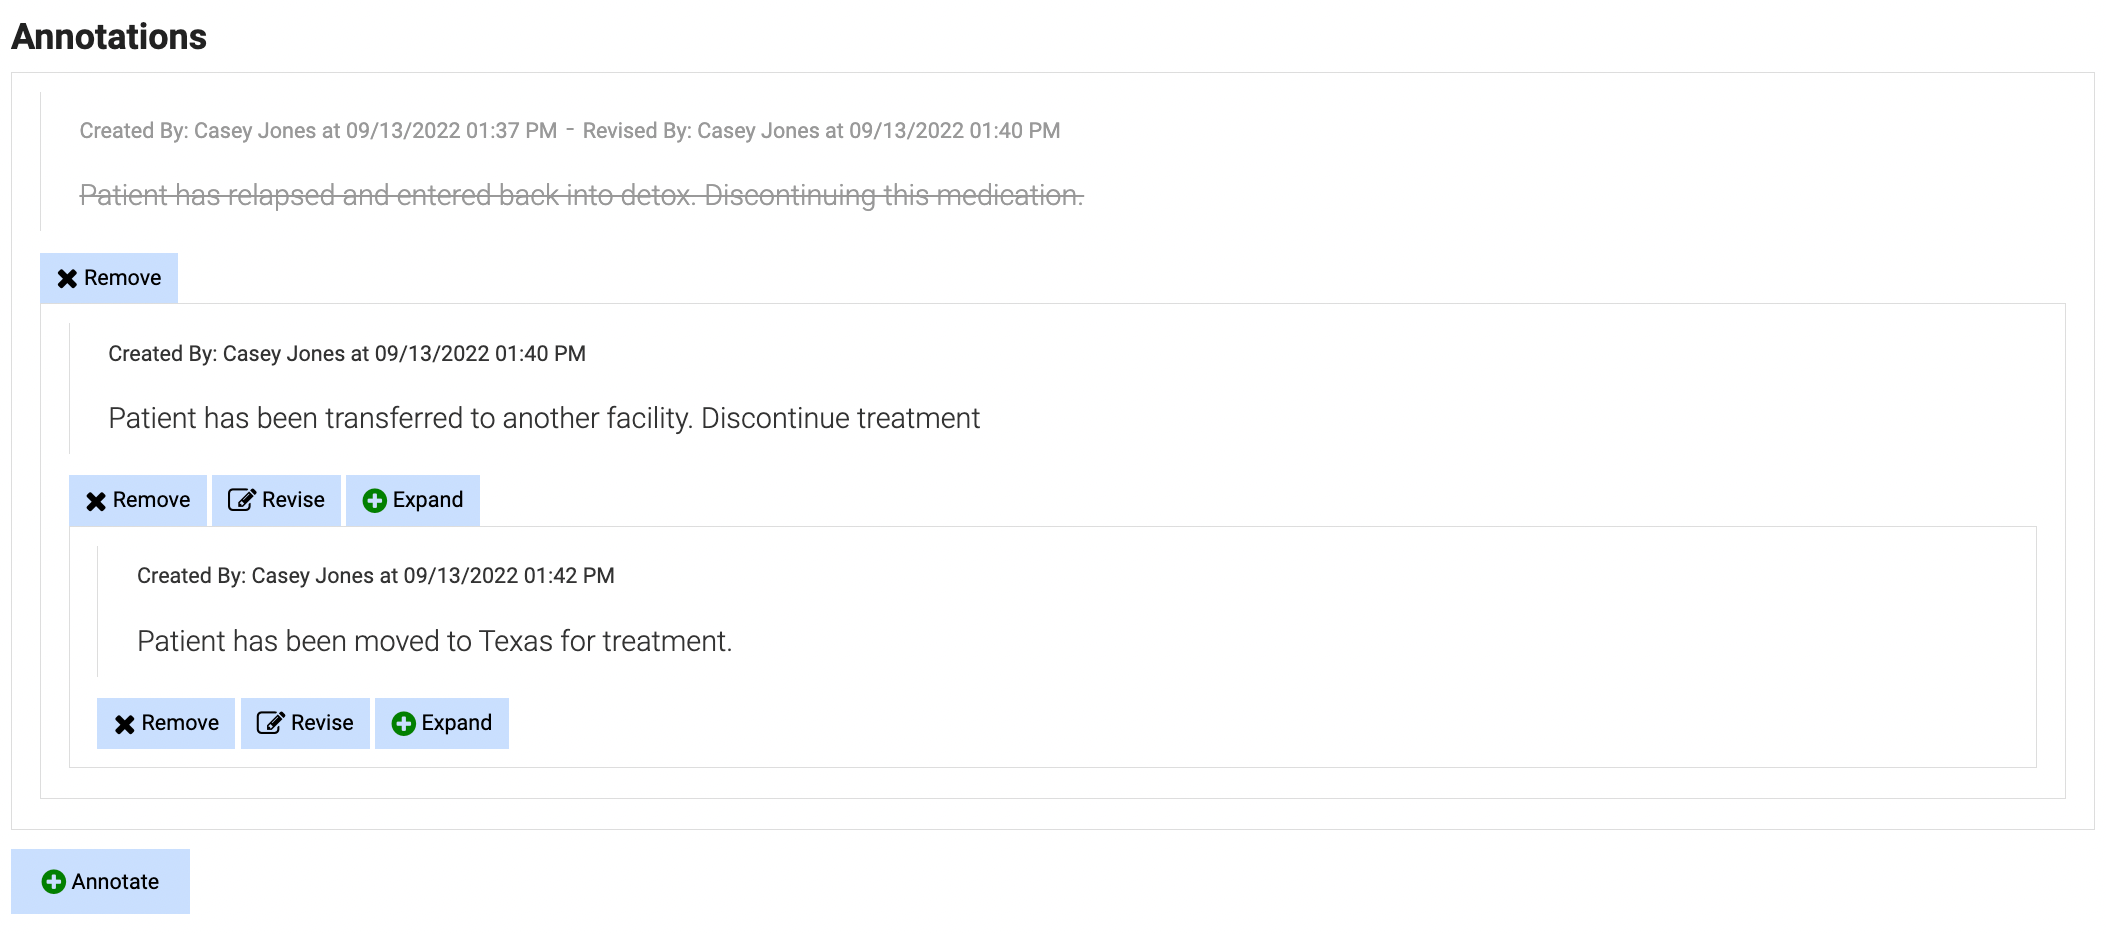
Task: Expand the 'transferred to another facility' annotation
Action: point(413,500)
